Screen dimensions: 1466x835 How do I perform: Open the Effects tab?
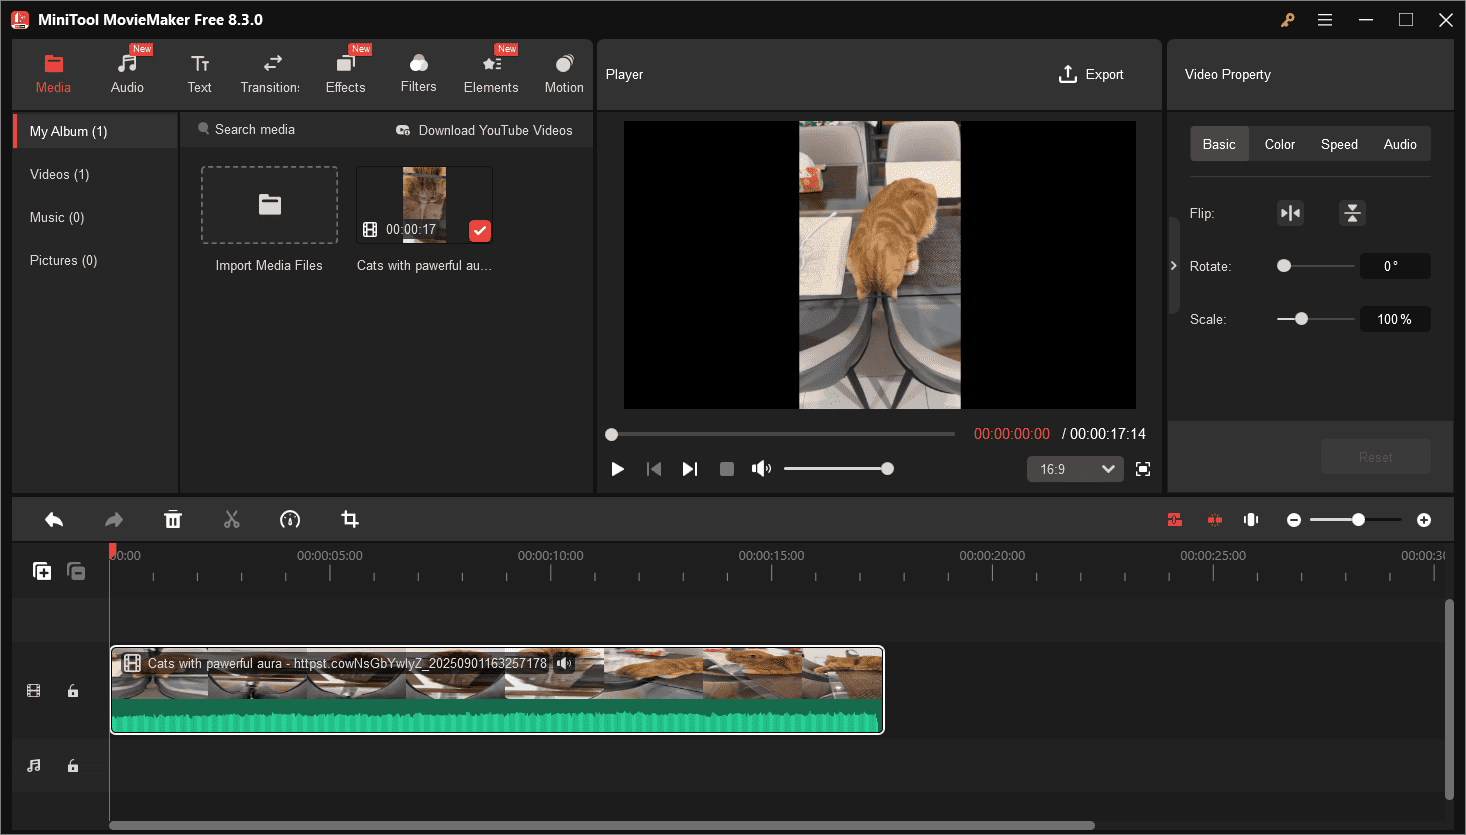[x=346, y=75]
